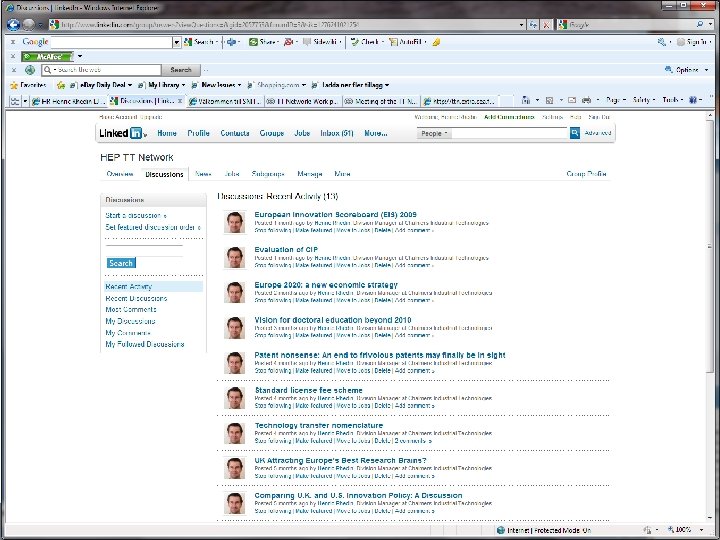
Task: Switch to the Velkommen til SINTEF browser tab
Action: 225,101
